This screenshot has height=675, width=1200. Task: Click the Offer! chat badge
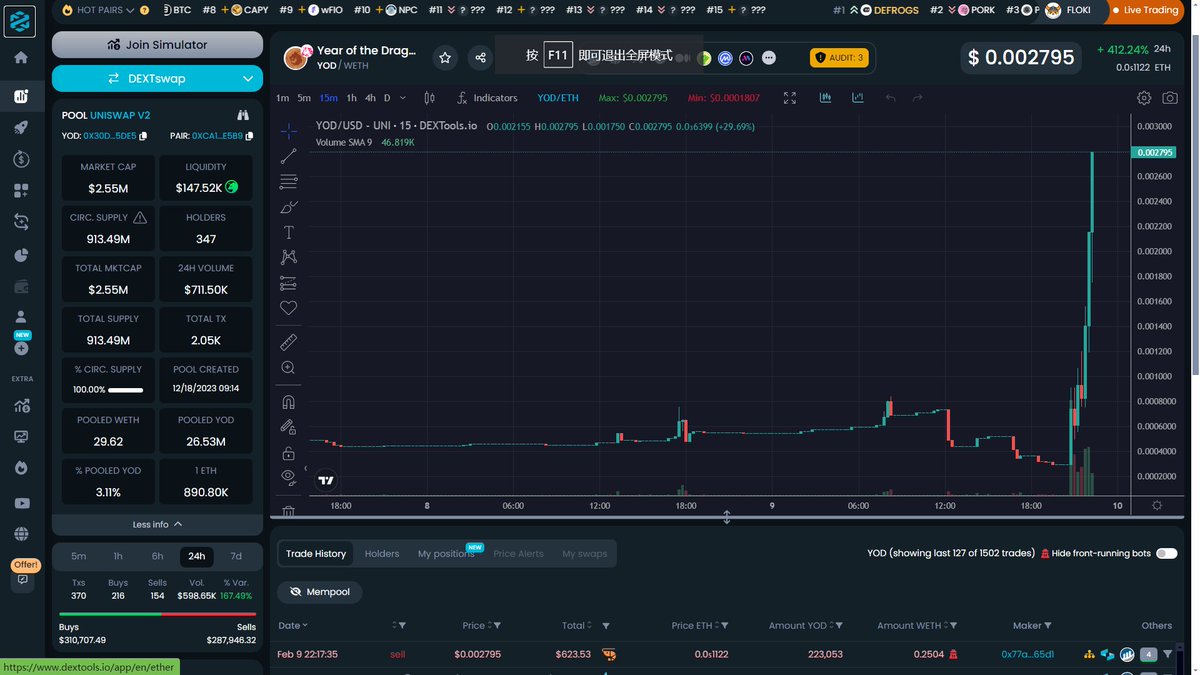pyautogui.click(x=25, y=565)
